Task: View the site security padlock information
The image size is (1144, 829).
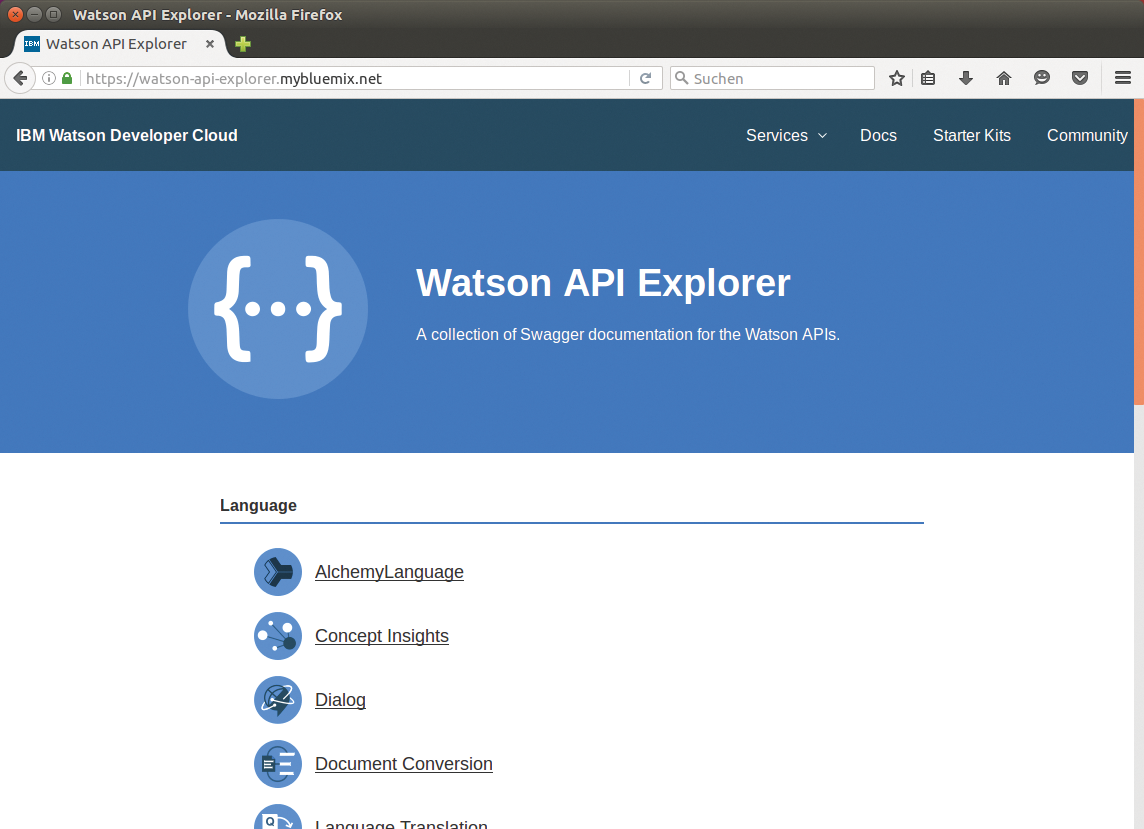Action: click(66, 77)
